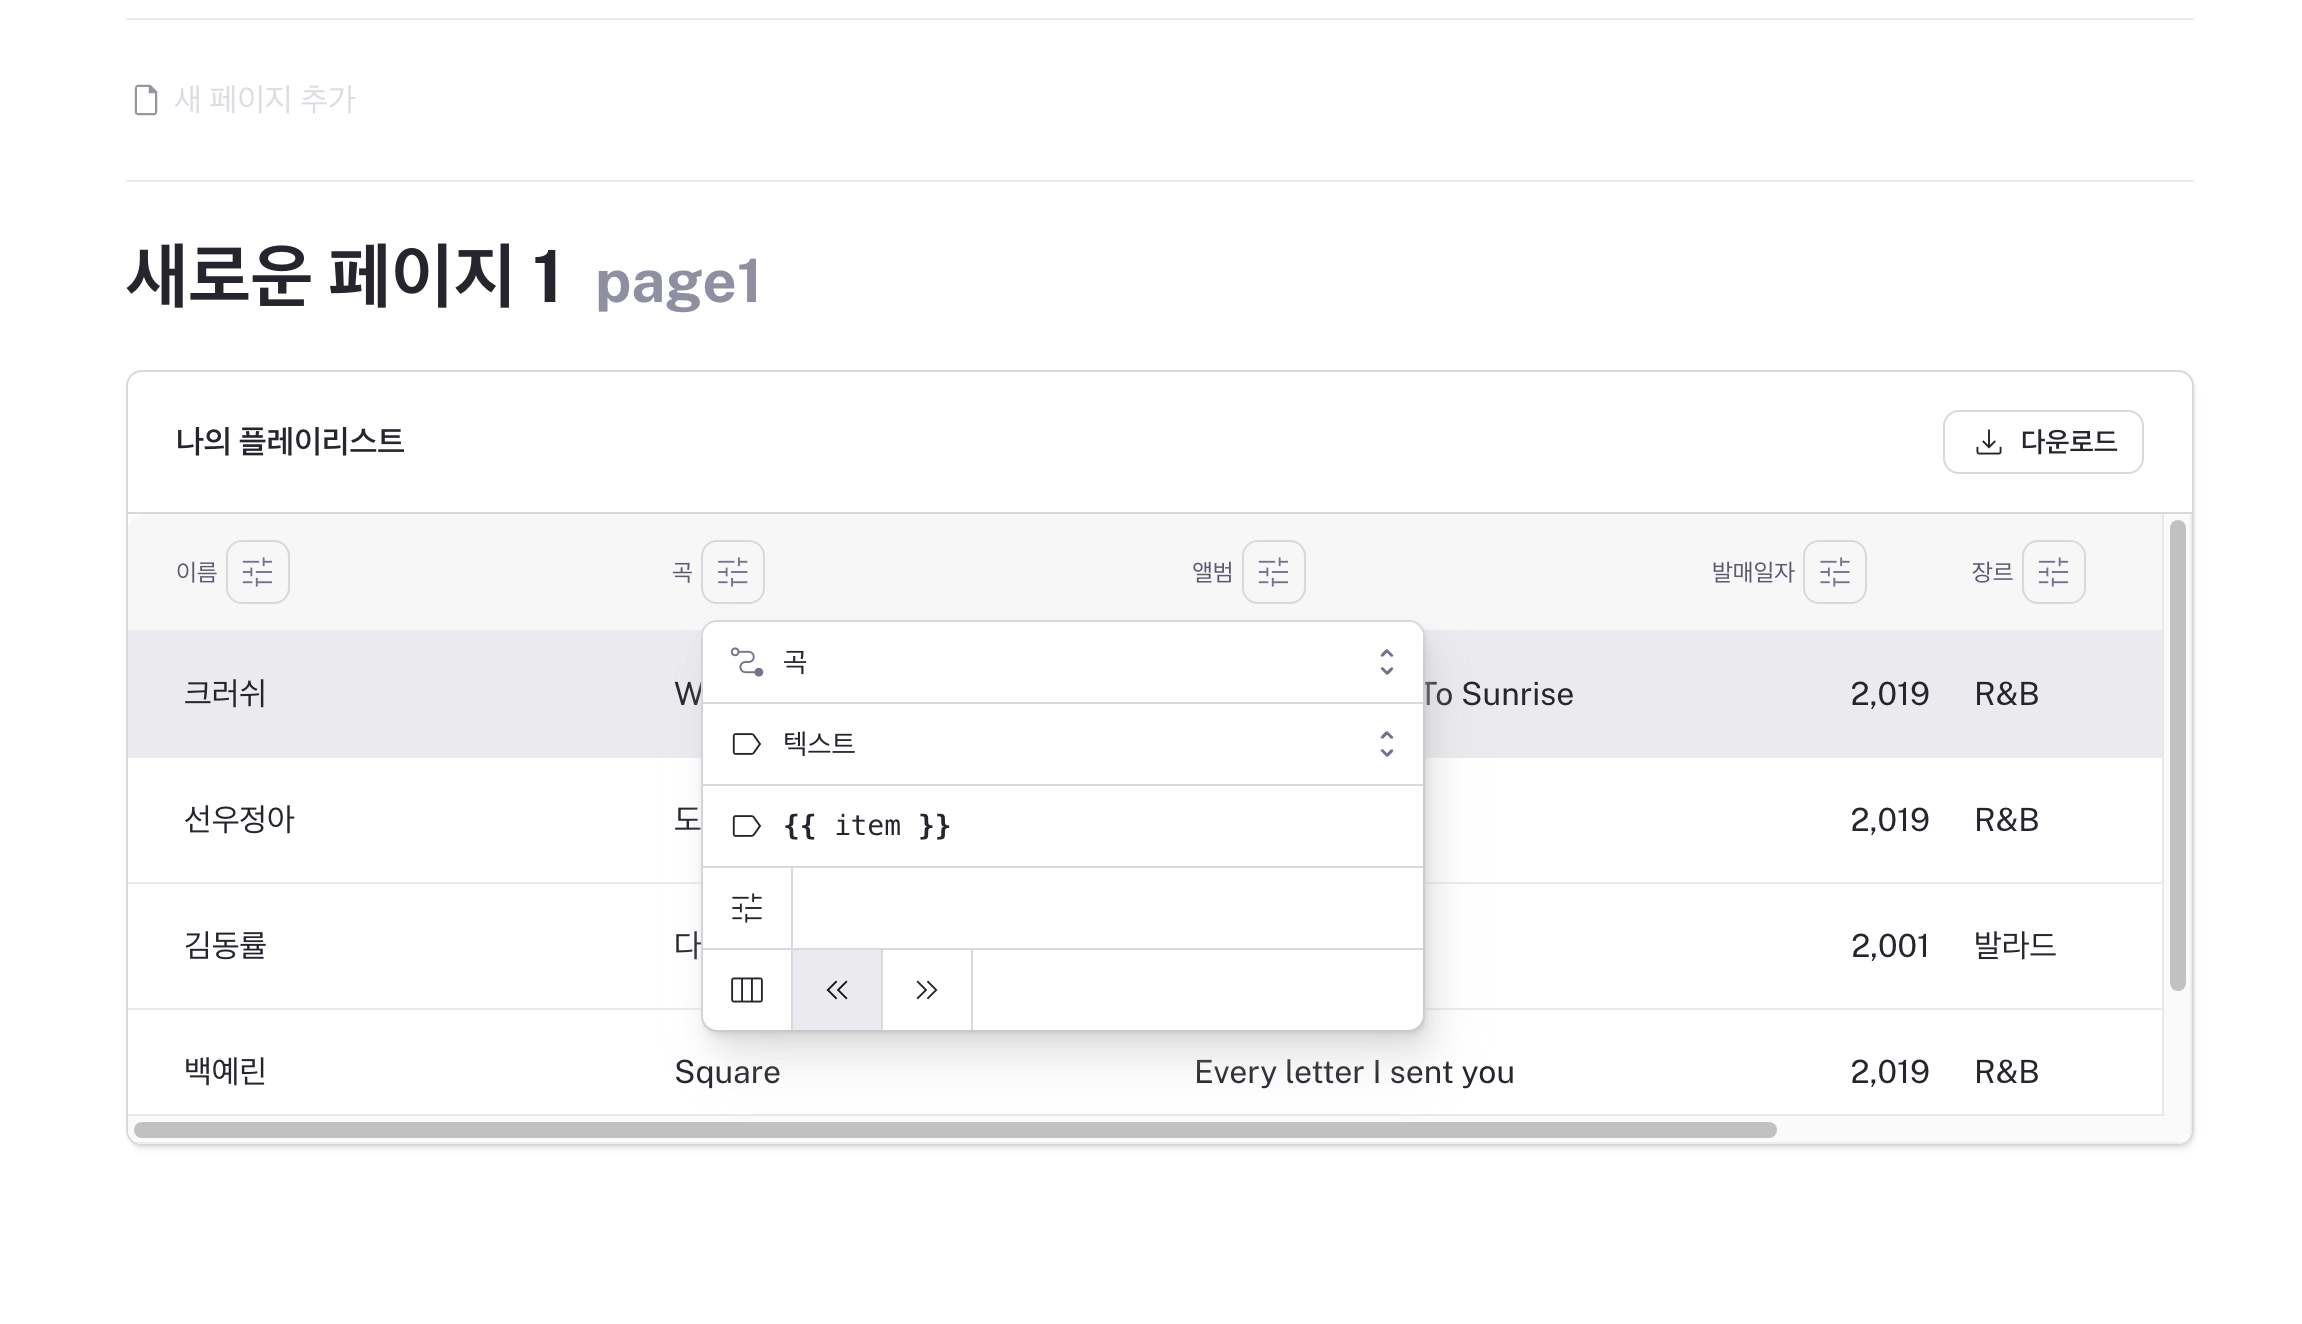Click R&B genre in 선우정아 row
2302x1324 pixels.
point(2007,820)
